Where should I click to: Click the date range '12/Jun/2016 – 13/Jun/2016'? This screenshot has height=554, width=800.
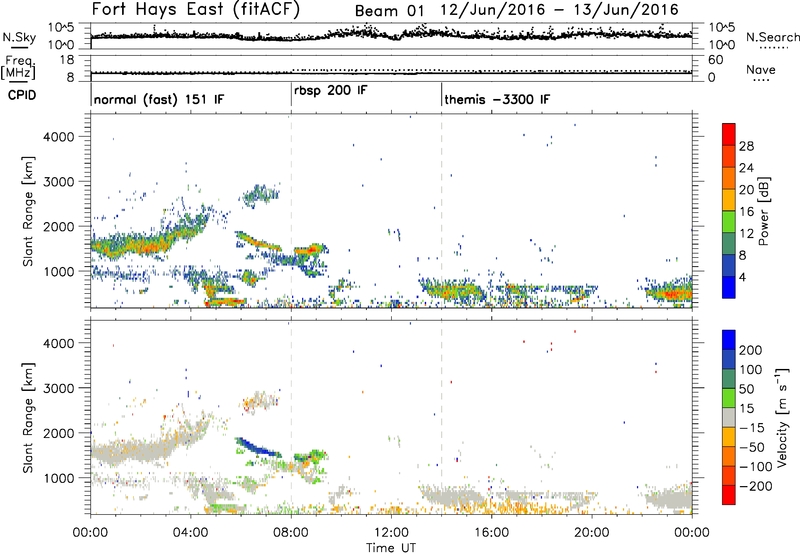pos(560,10)
